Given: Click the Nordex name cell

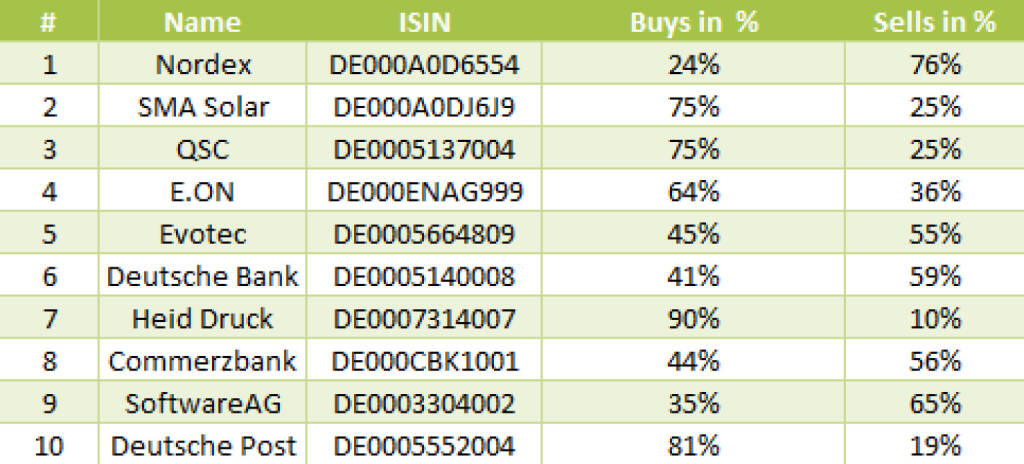Looking at the screenshot, I should 203,65.
